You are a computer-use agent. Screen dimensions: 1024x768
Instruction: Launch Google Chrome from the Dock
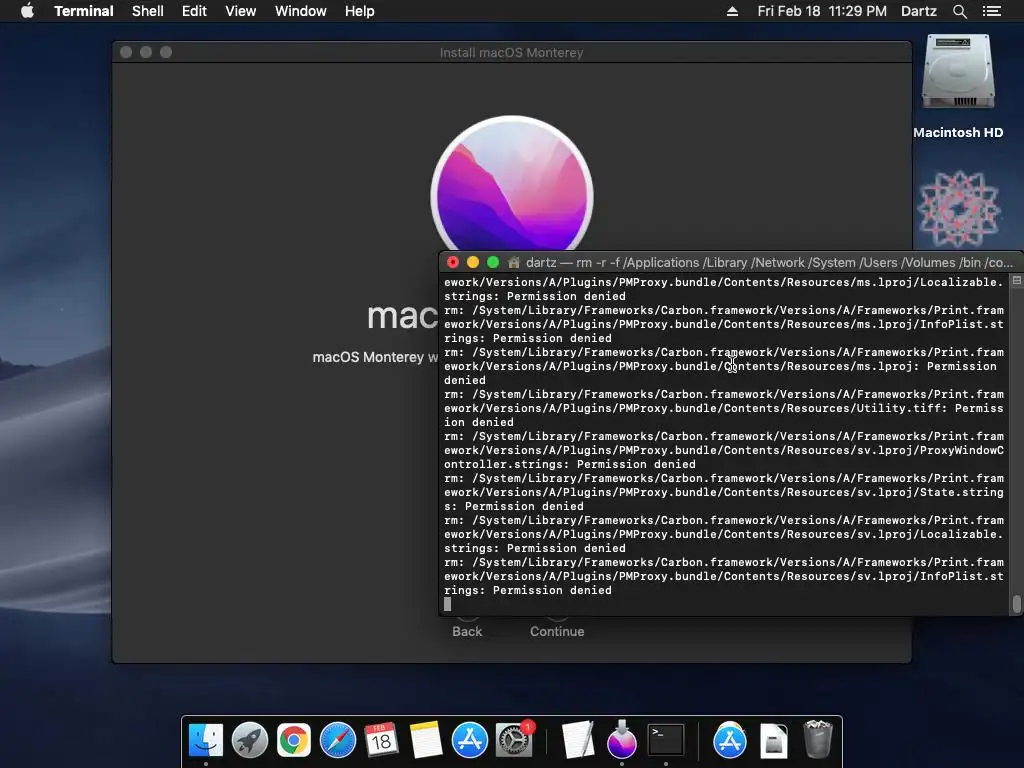tap(293, 741)
